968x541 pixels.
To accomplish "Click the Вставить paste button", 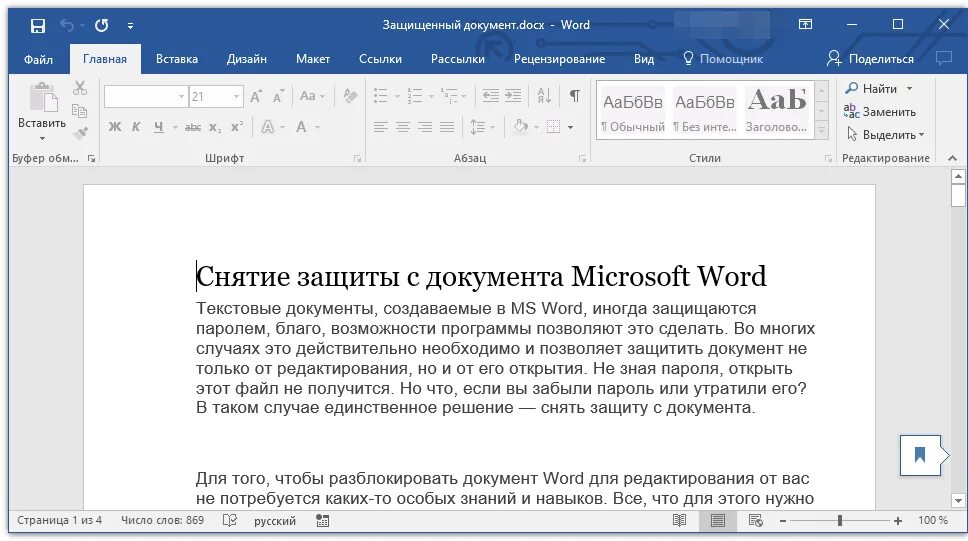I will tap(41, 111).
